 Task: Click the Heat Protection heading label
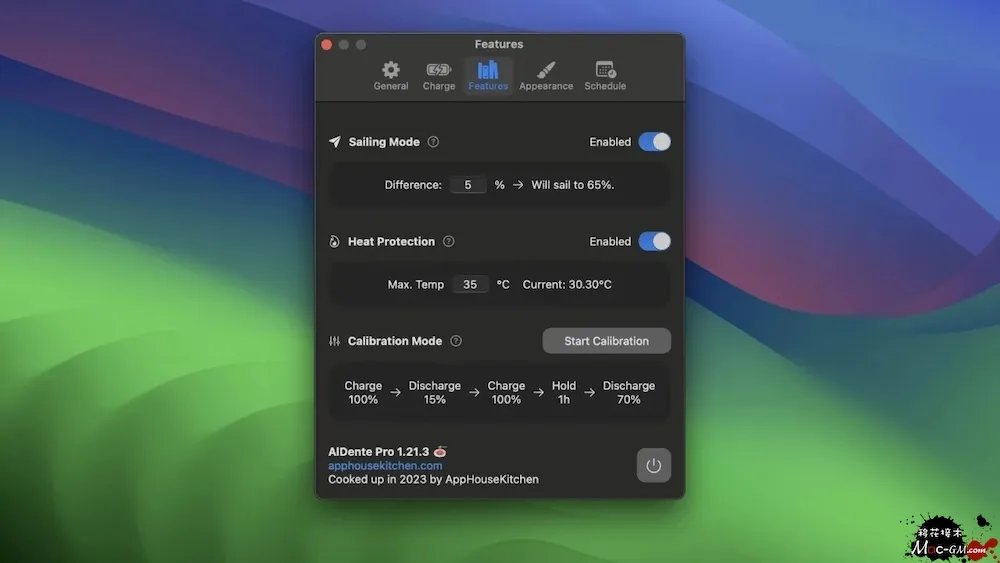(391, 241)
